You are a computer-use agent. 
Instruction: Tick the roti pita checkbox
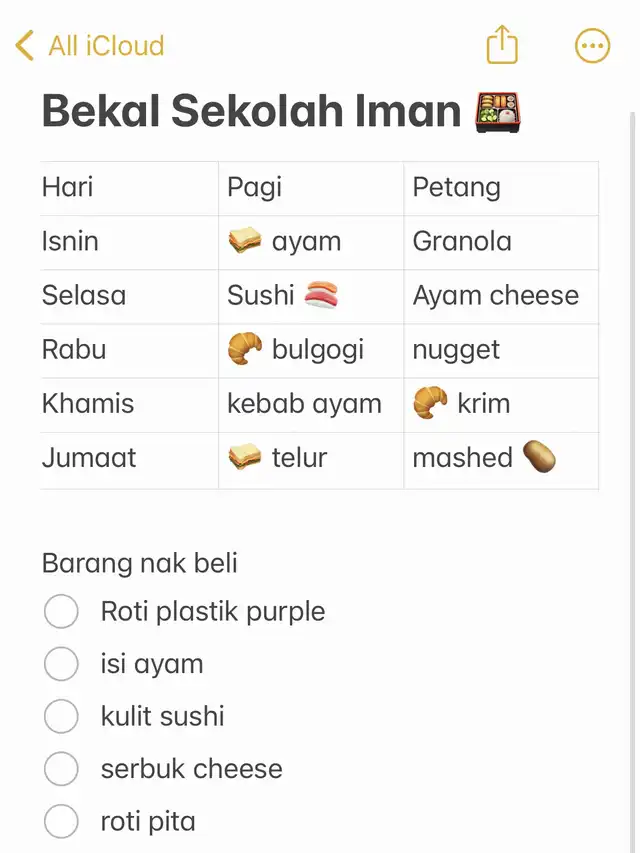point(61,821)
